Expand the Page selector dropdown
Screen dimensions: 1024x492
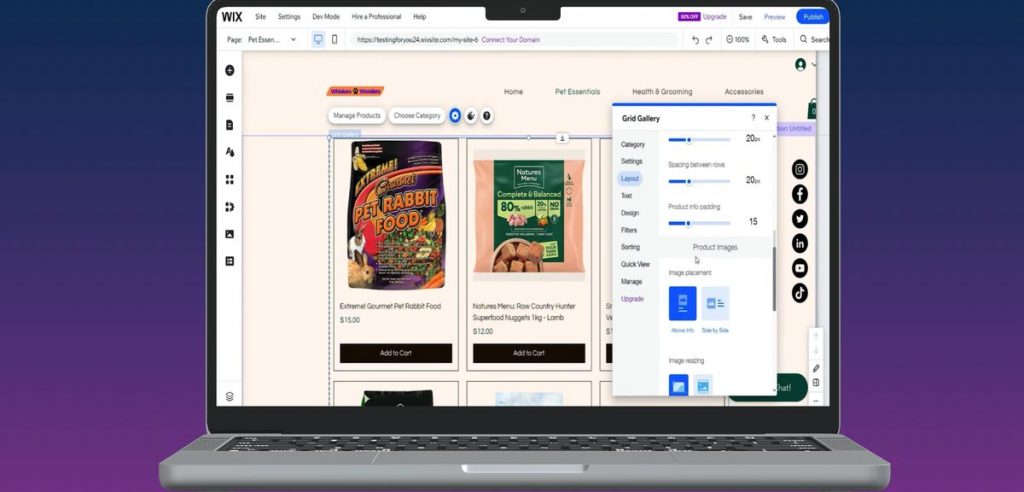[x=293, y=39]
